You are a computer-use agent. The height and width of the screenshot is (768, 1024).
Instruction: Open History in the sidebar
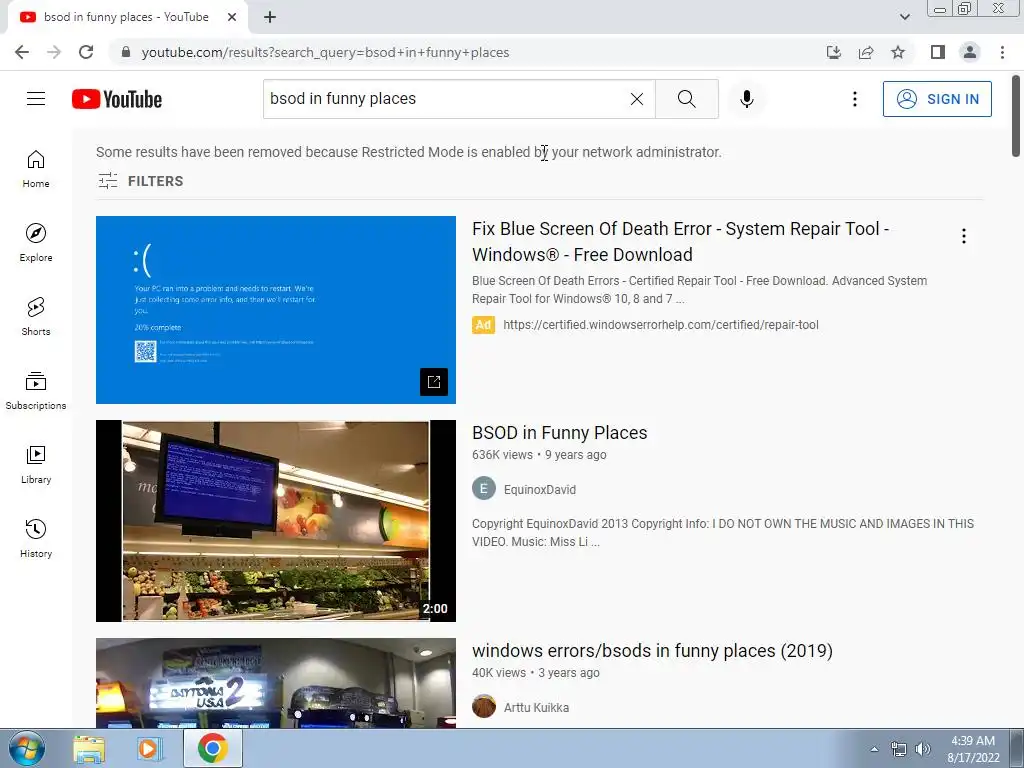pos(36,539)
